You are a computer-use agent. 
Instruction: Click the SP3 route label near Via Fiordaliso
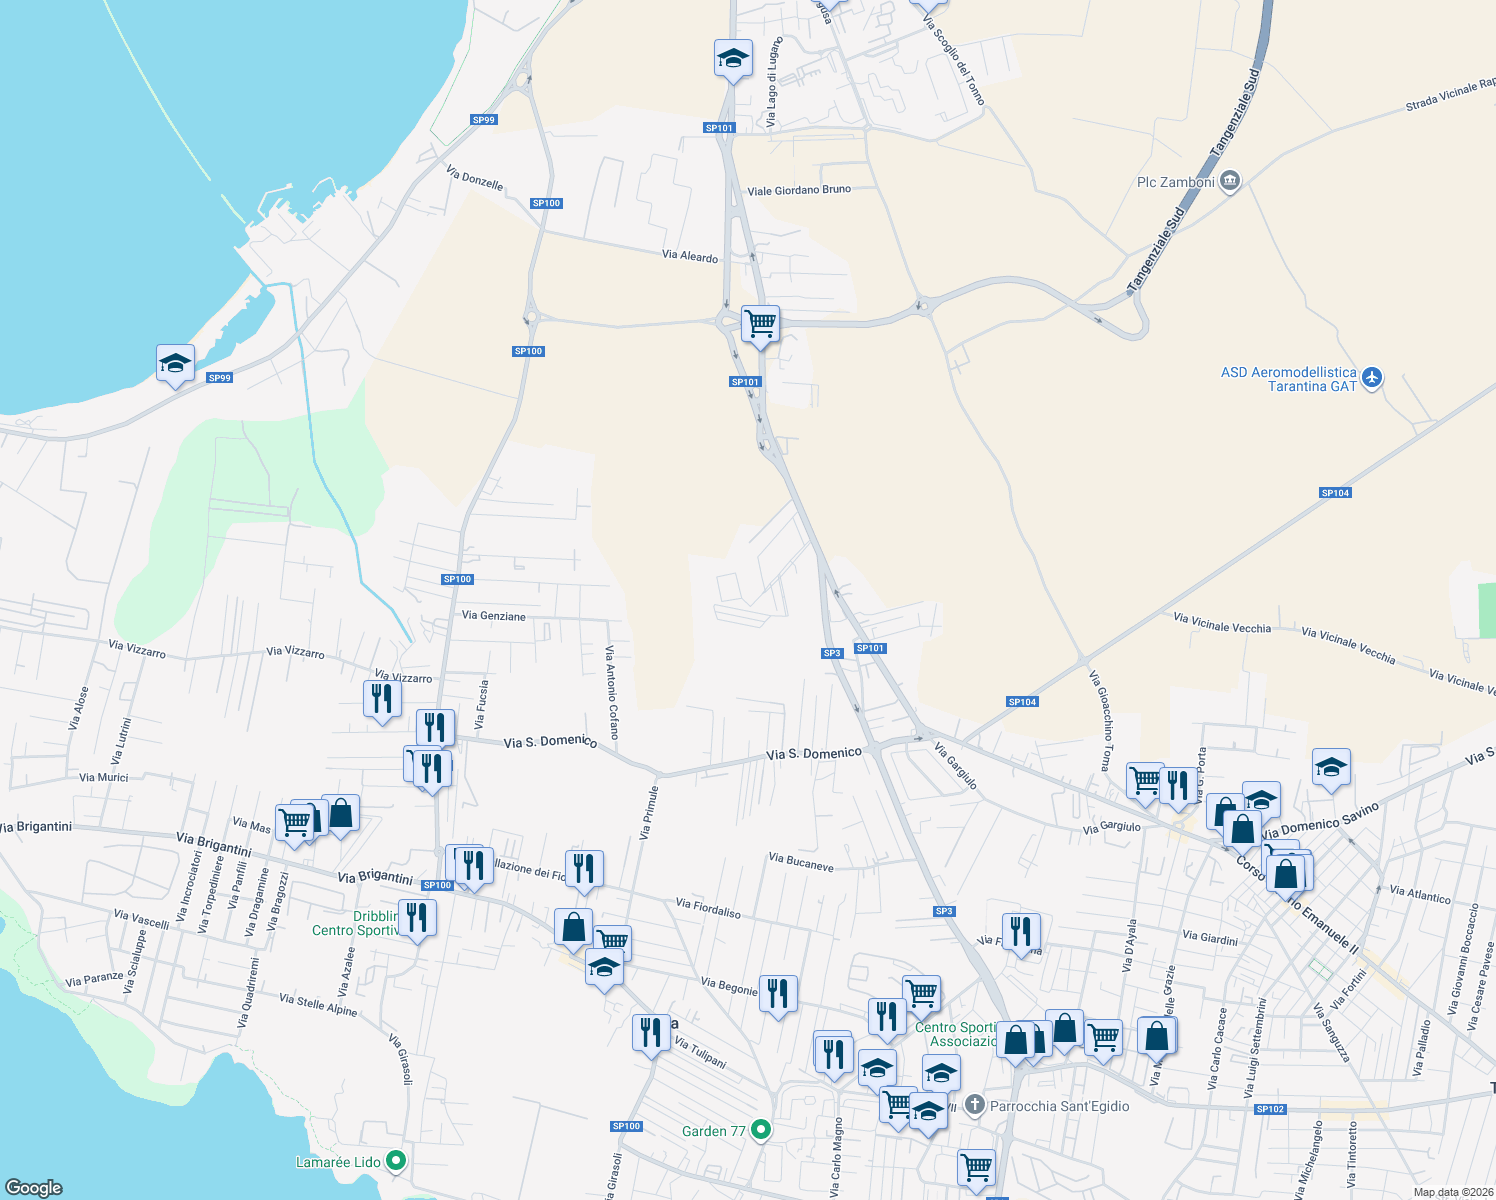tap(943, 911)
